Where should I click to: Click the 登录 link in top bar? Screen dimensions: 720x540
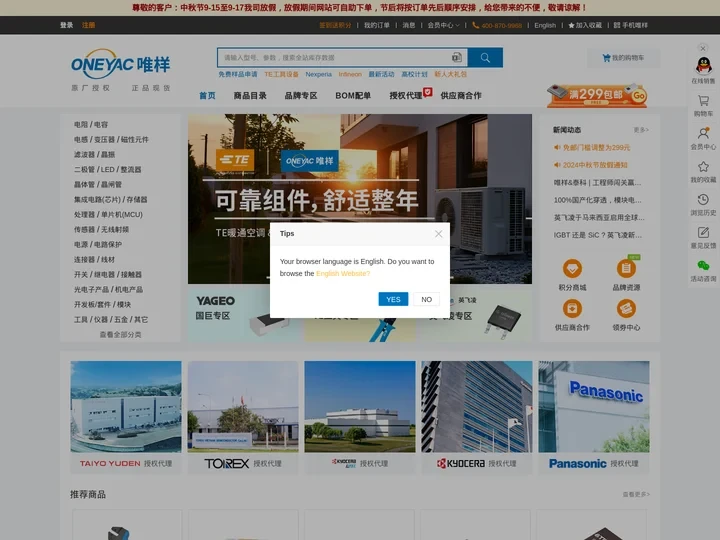[67, 25]
